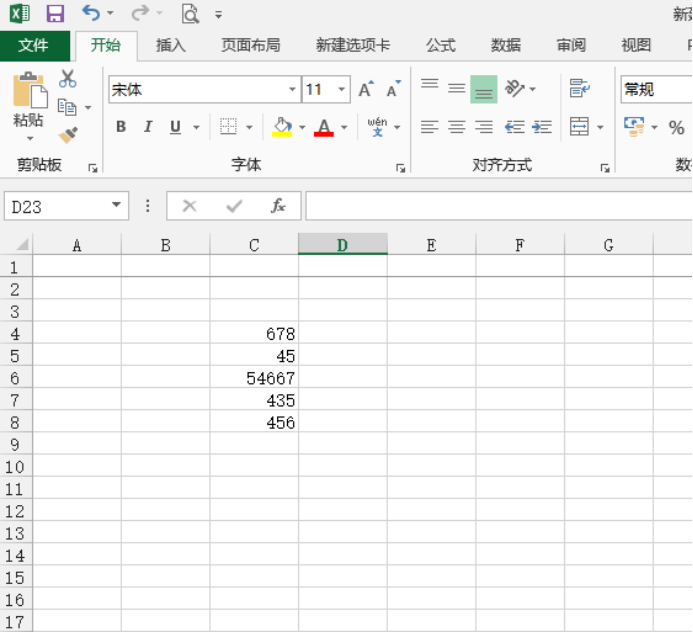Viewport: 693px width, 632px height.
Task: Click the Cut scissors icon
Action: tap(68, 79)
